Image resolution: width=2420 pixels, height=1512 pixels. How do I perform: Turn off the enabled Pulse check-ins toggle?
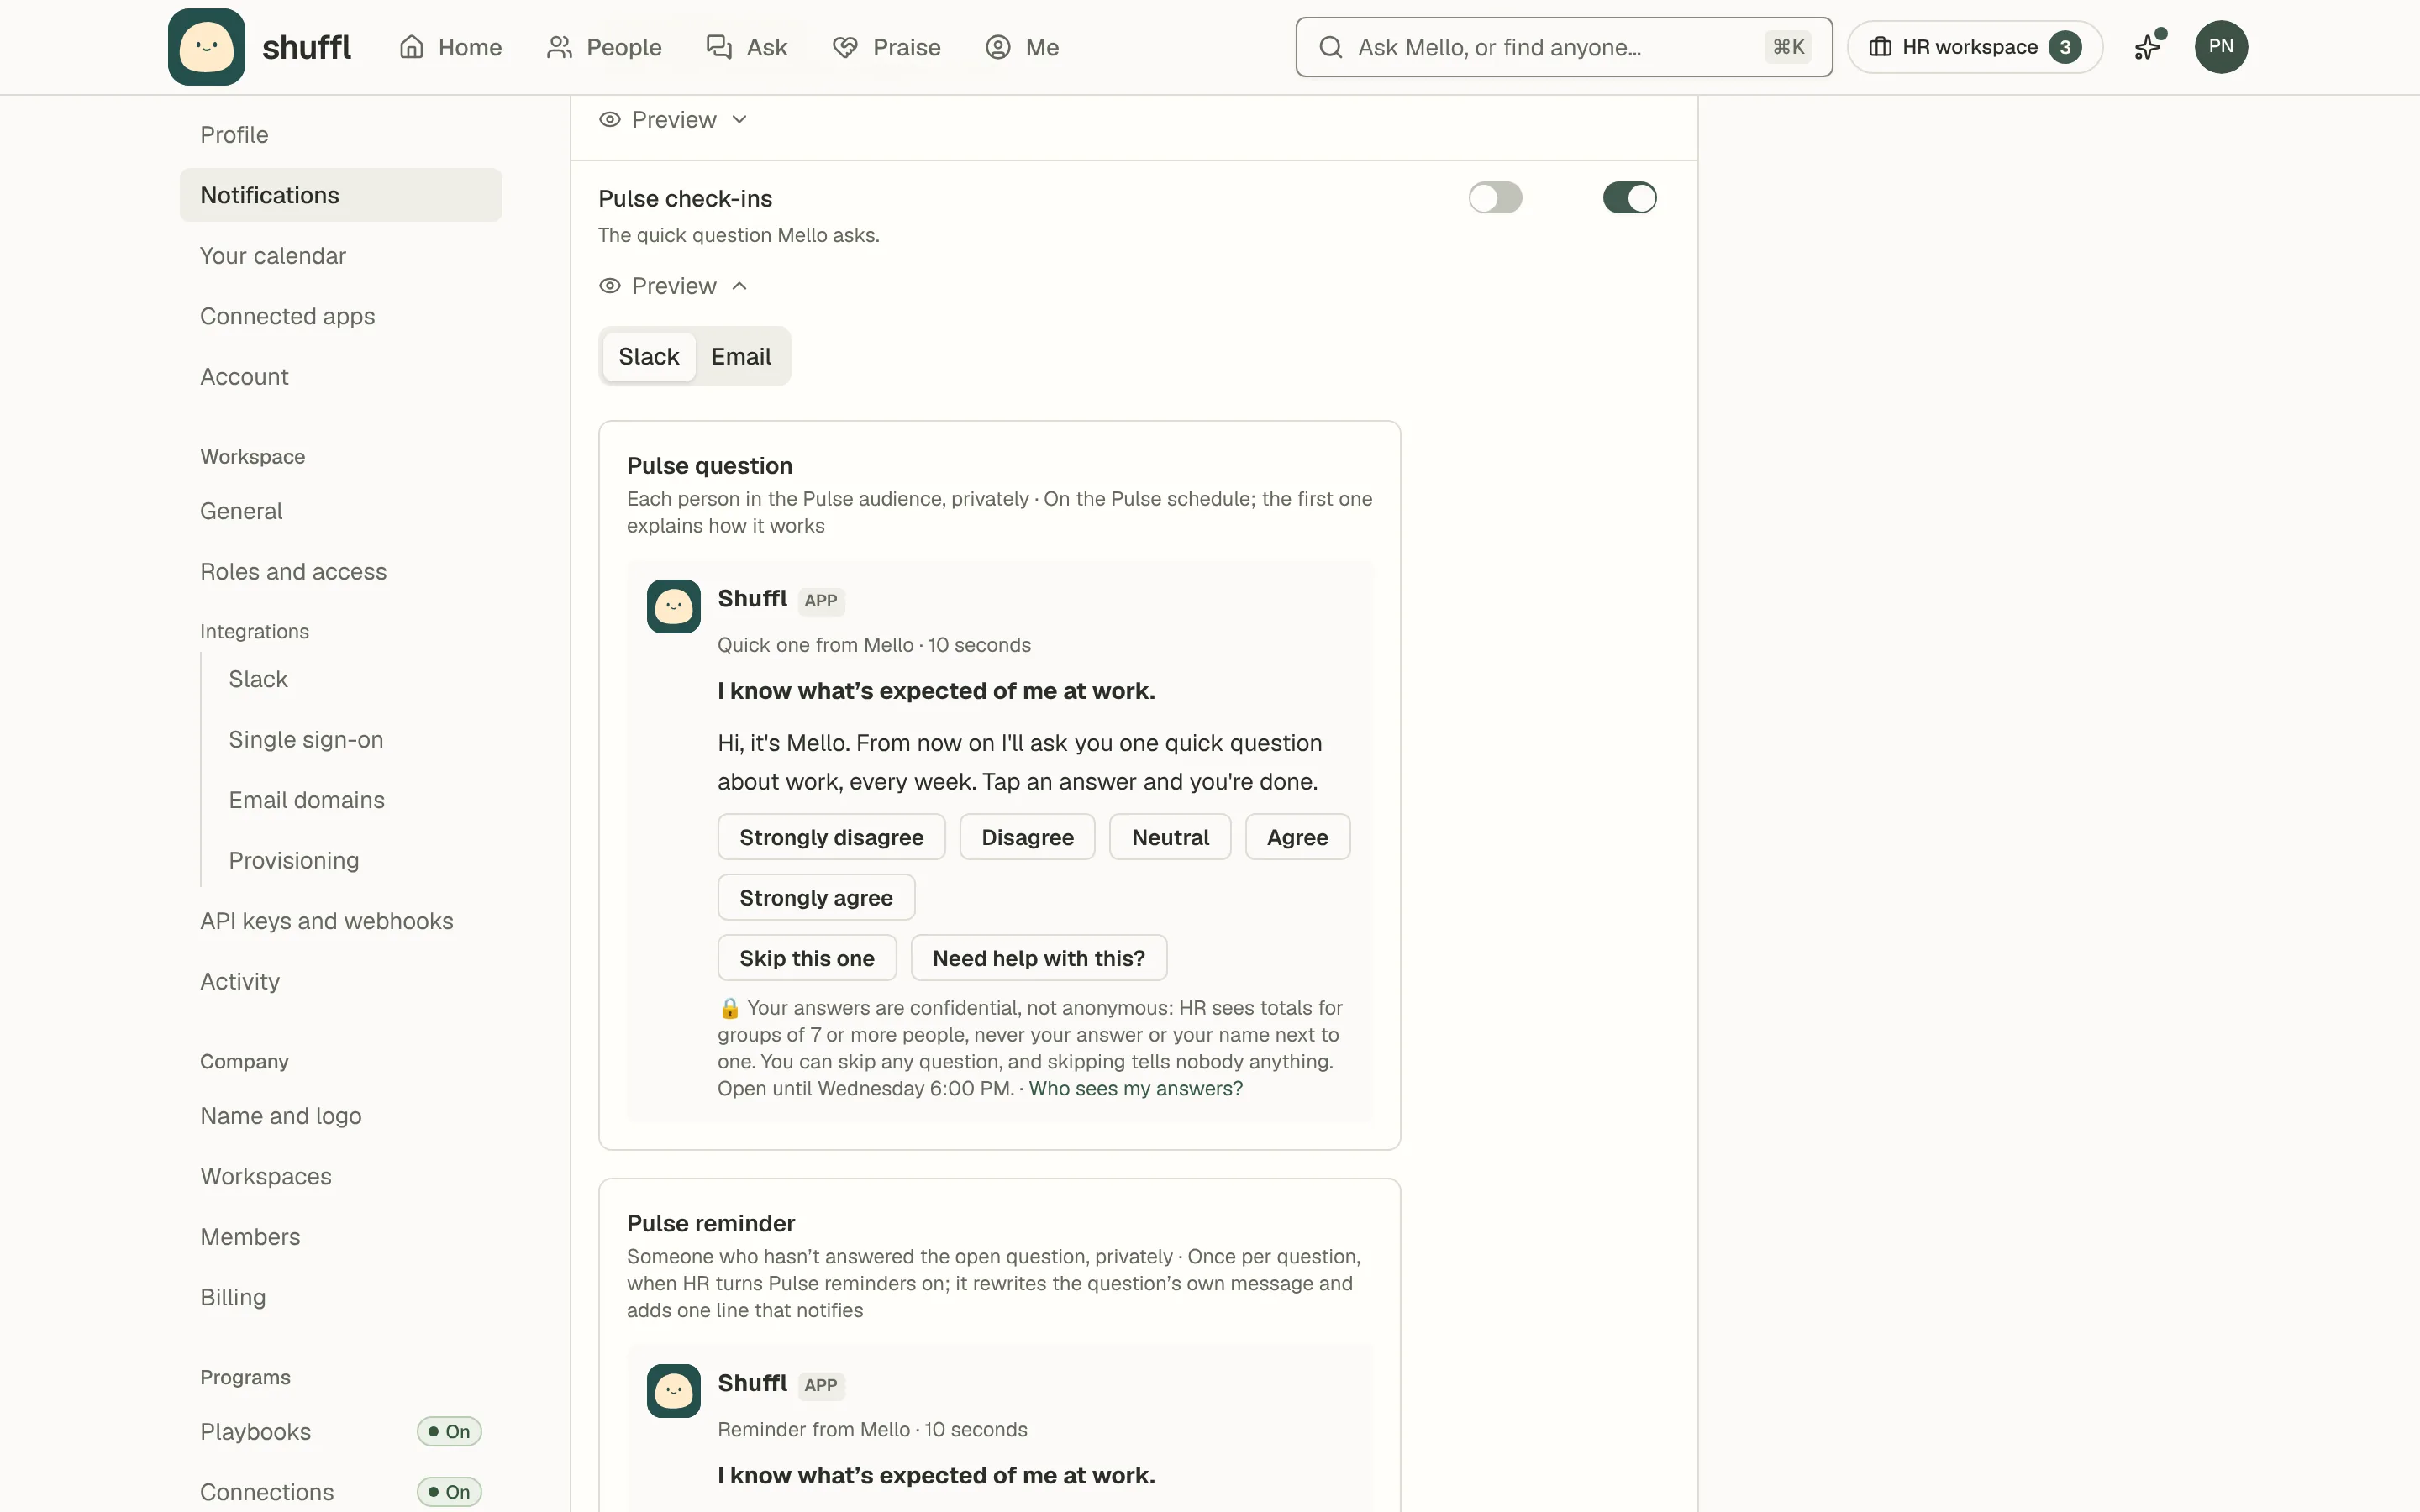click(1629, 198)
